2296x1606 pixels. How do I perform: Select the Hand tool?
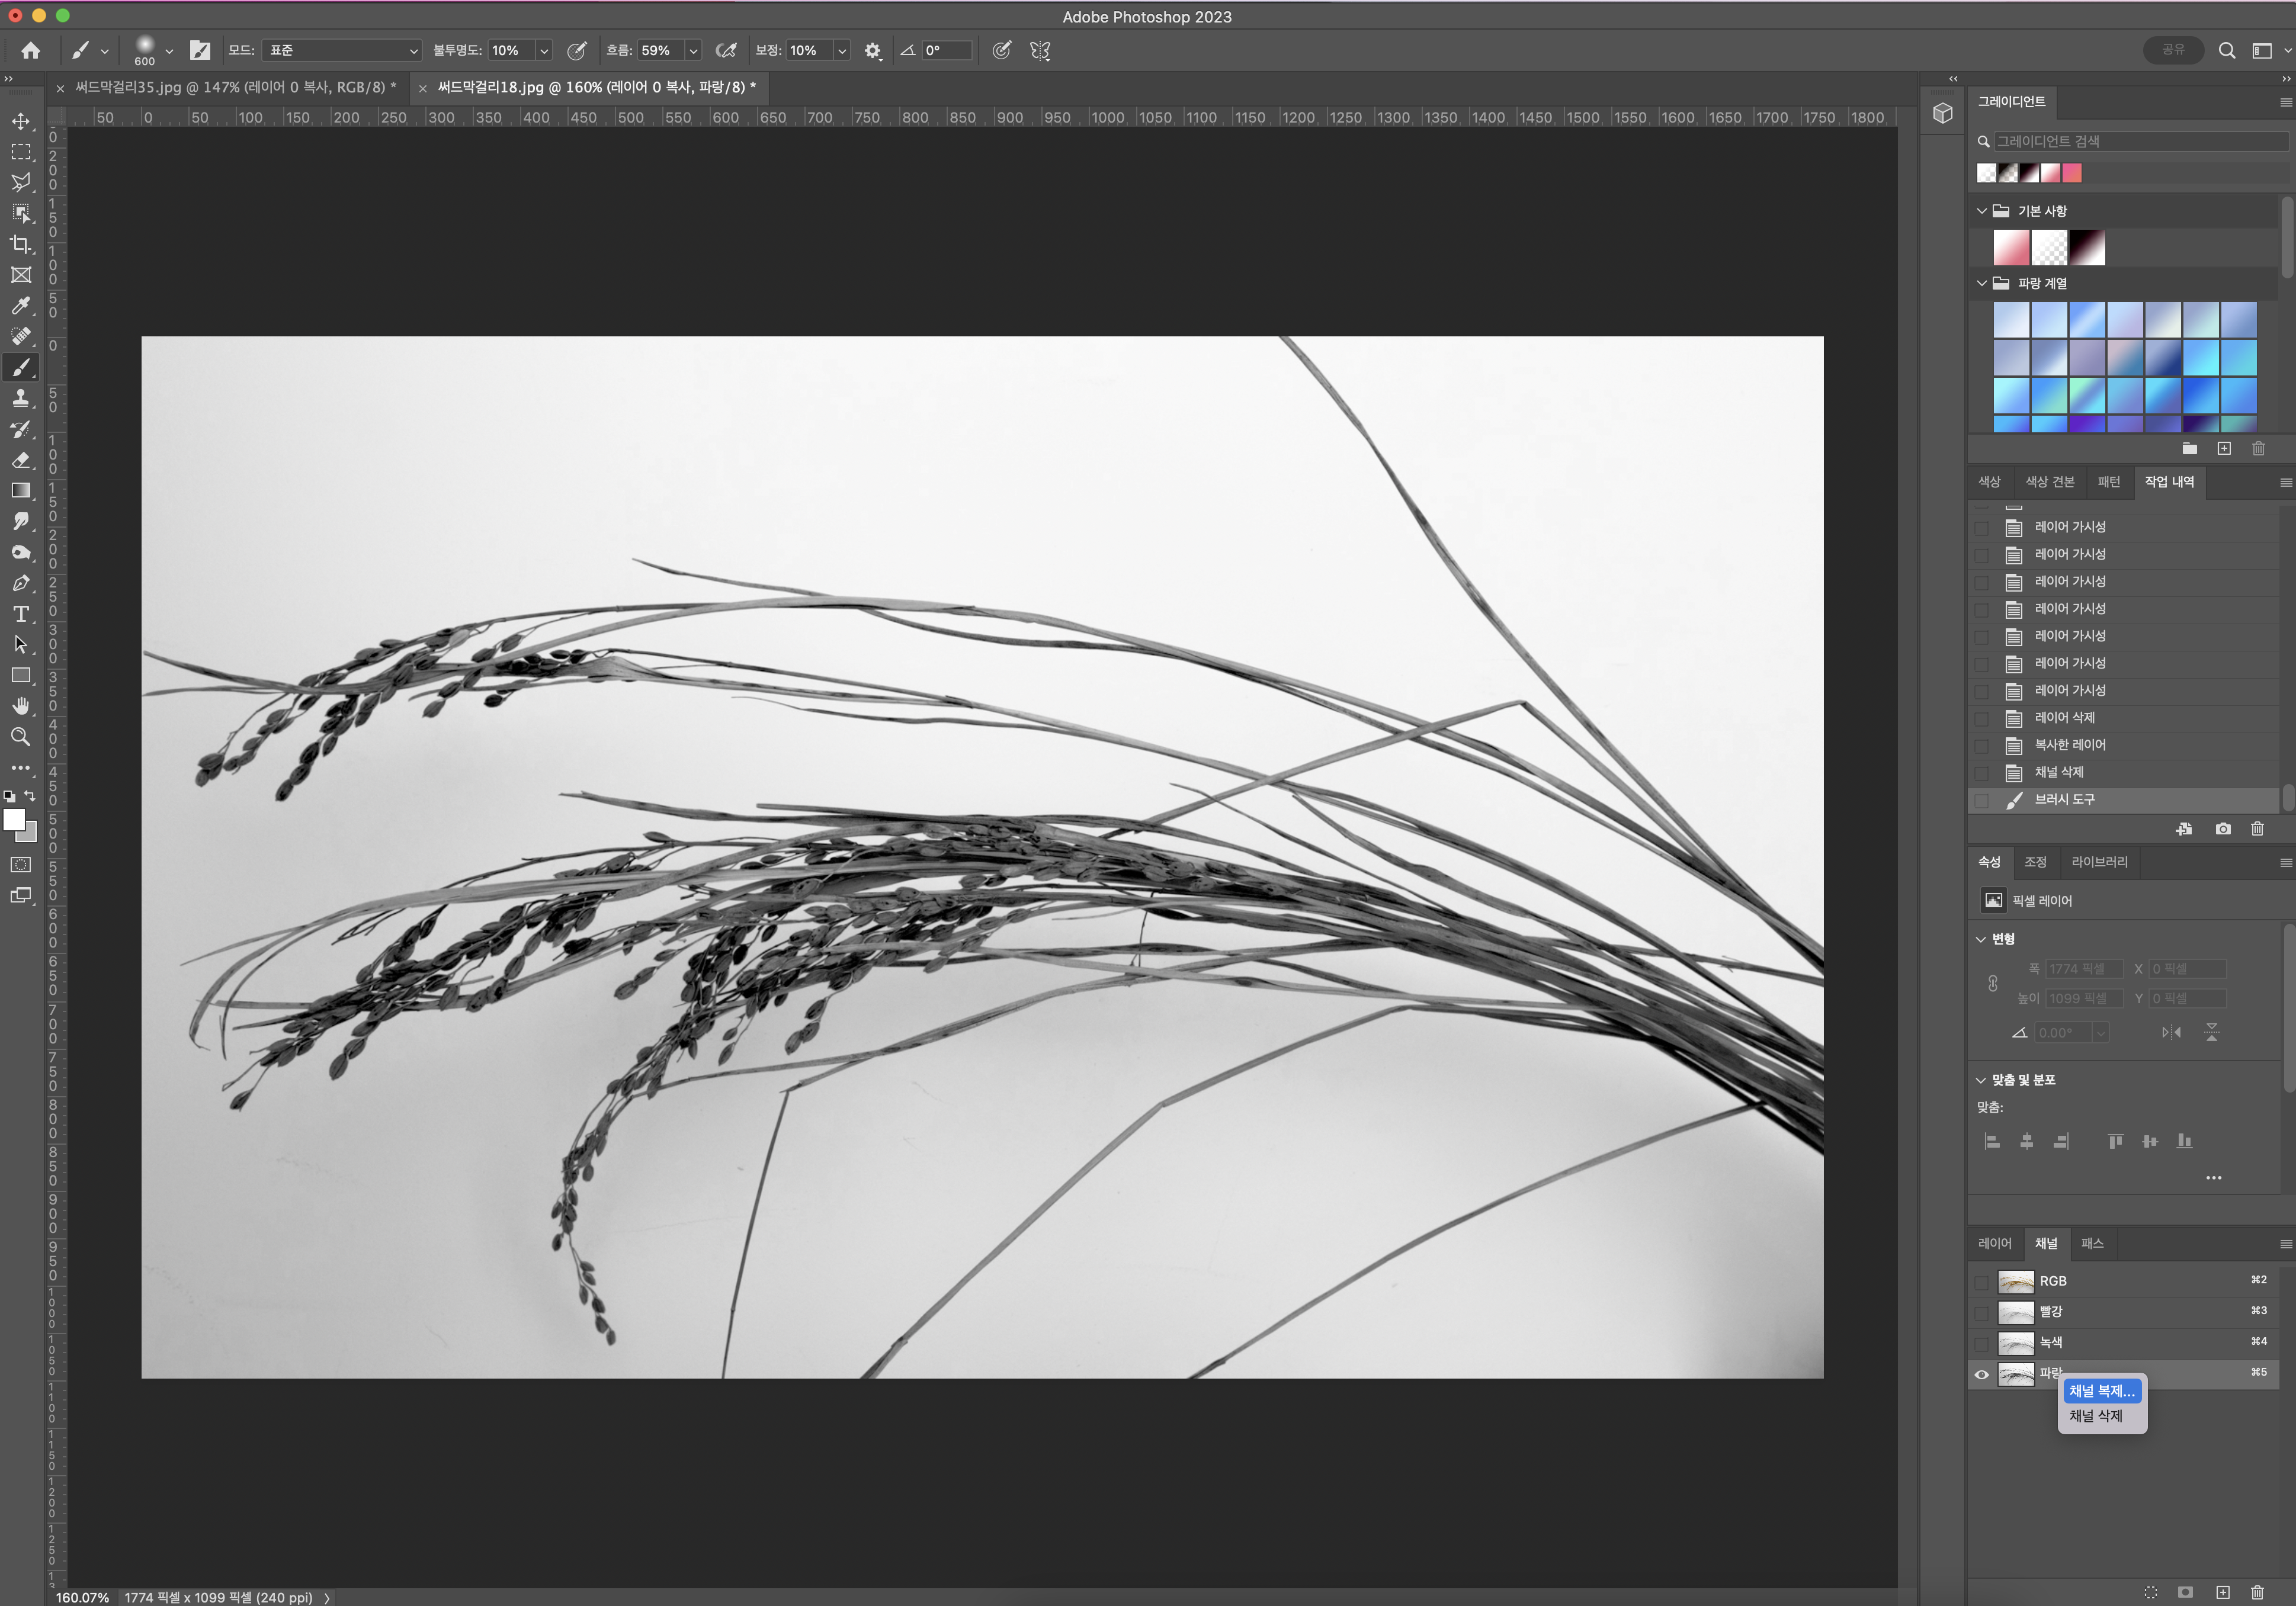click(x=21, y=706)
